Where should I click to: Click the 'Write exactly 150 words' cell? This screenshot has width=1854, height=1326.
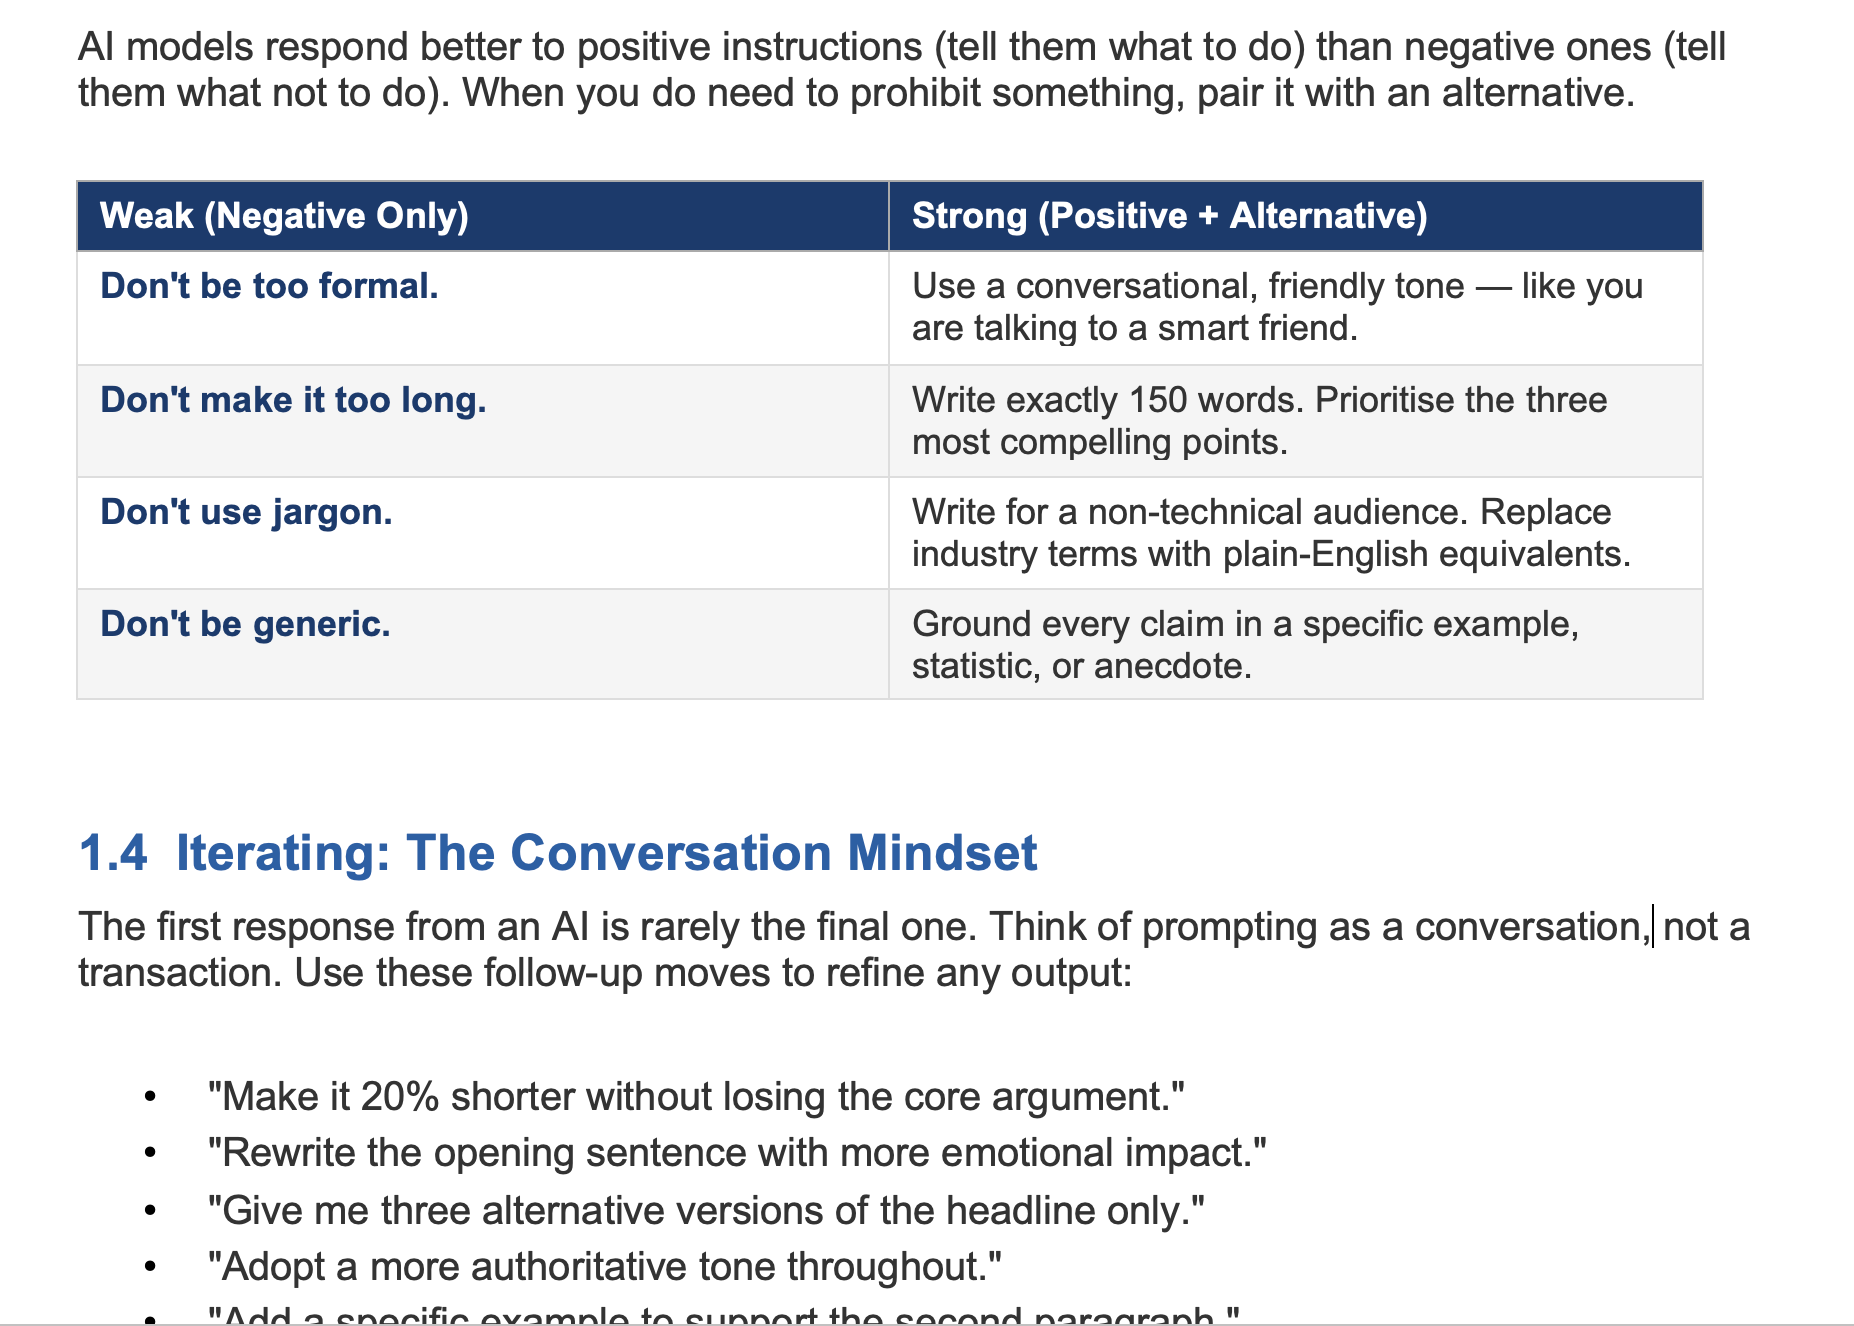[1296, 421]
